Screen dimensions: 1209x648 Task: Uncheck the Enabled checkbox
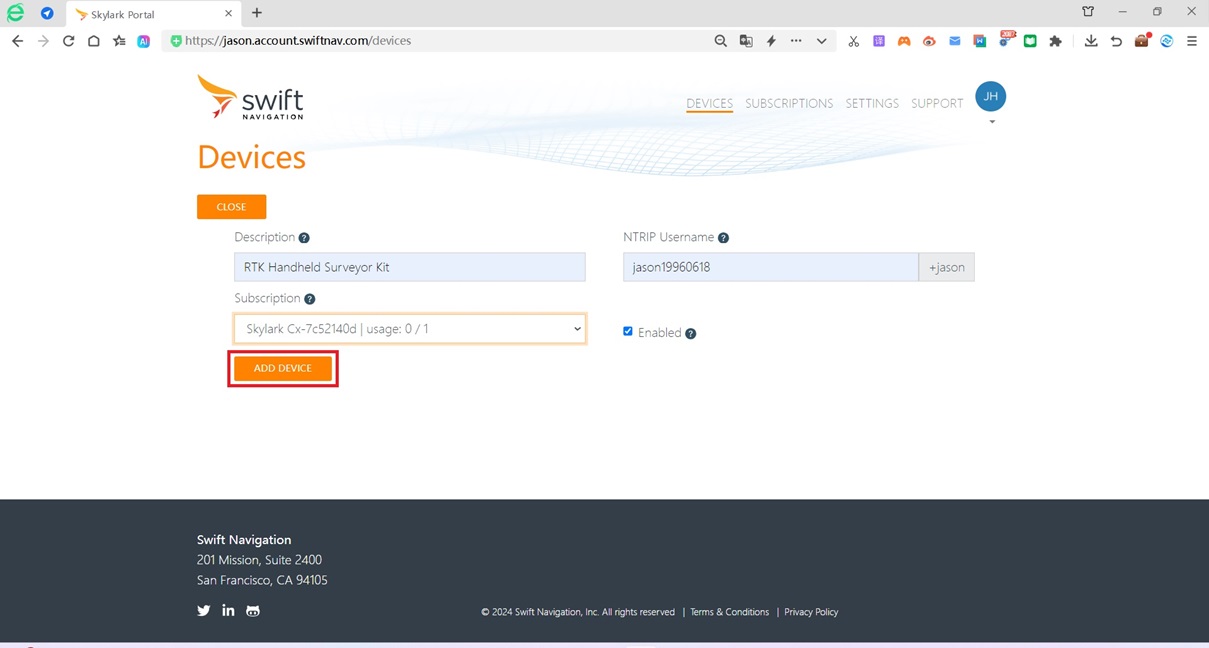628,331
